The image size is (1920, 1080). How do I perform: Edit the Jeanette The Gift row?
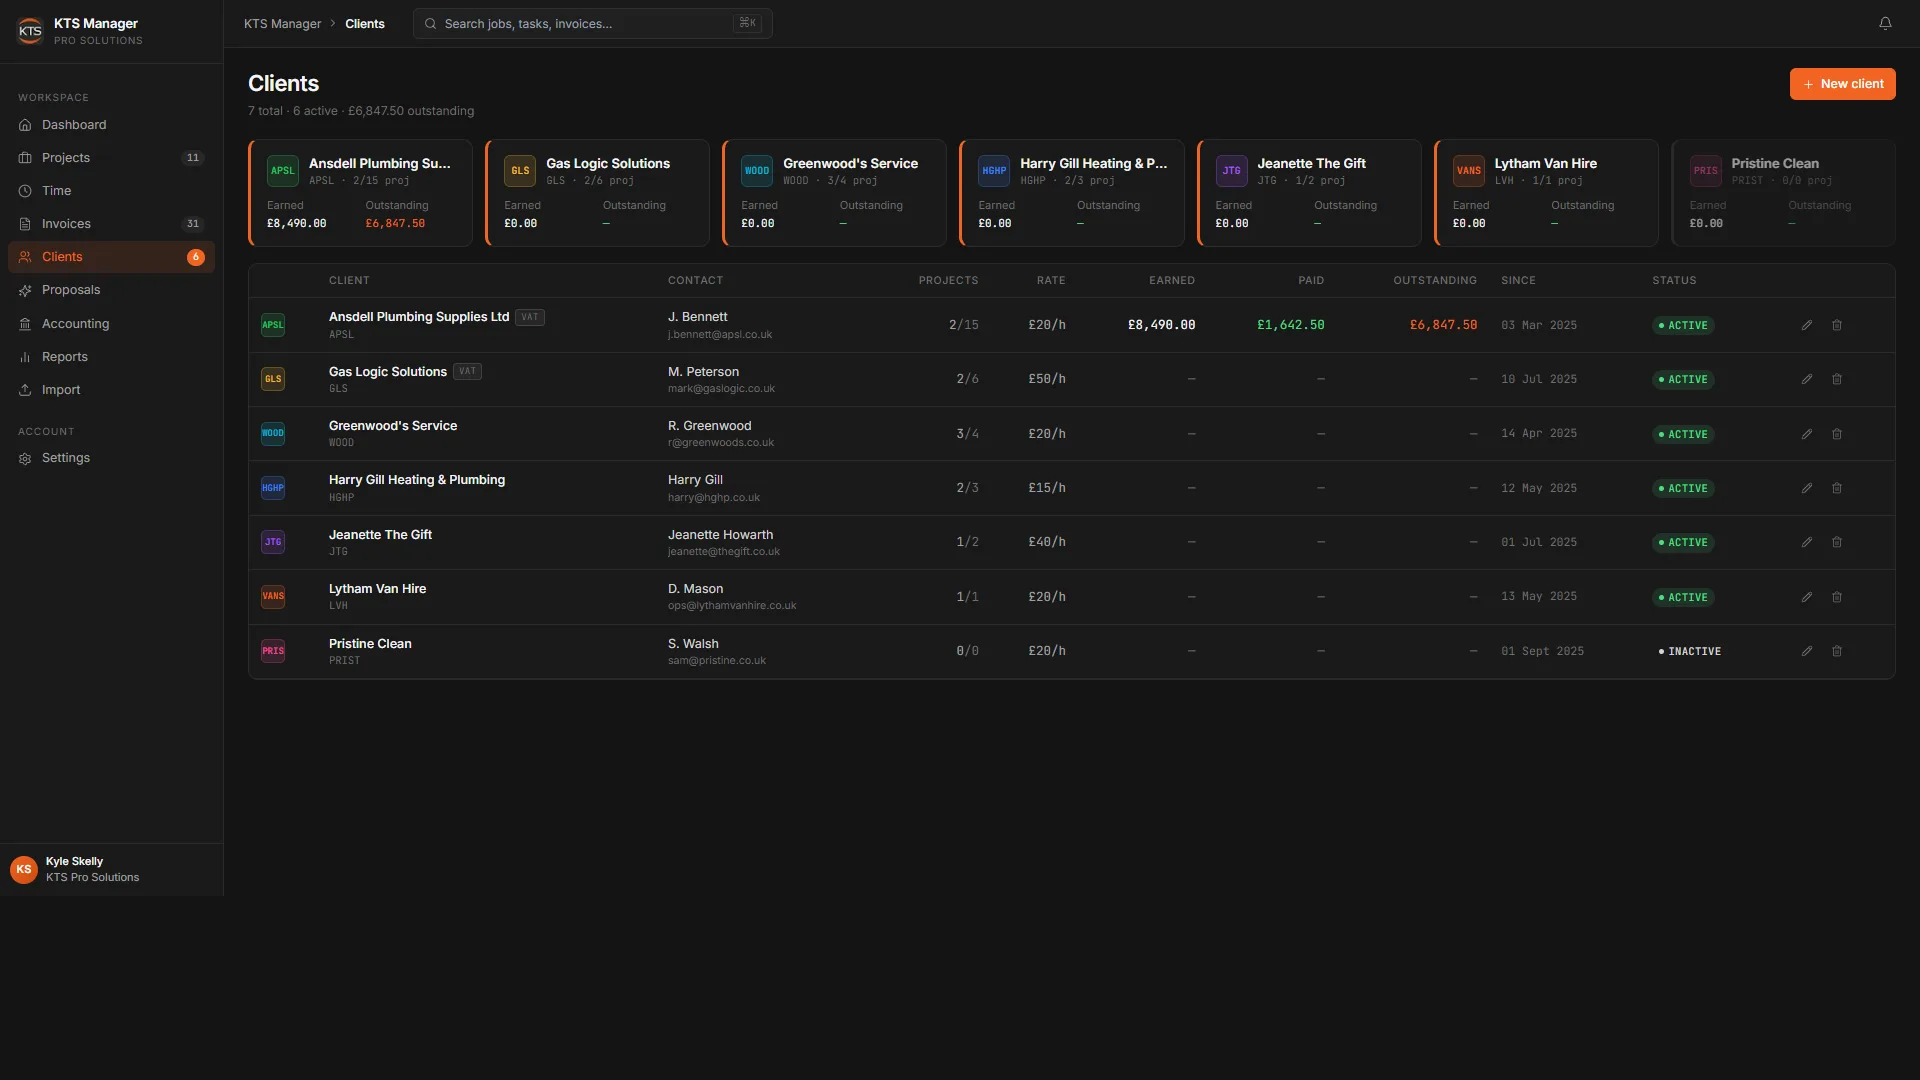tap(1807, 542)
